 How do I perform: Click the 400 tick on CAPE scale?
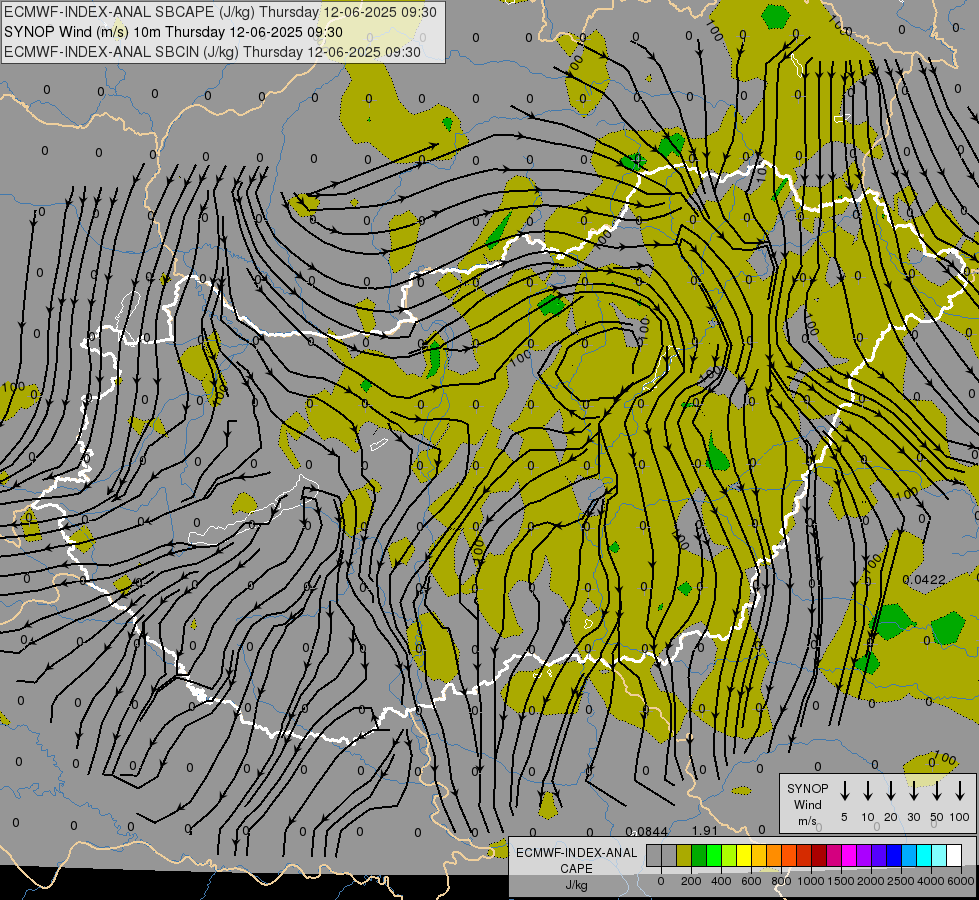pos(721,881)
